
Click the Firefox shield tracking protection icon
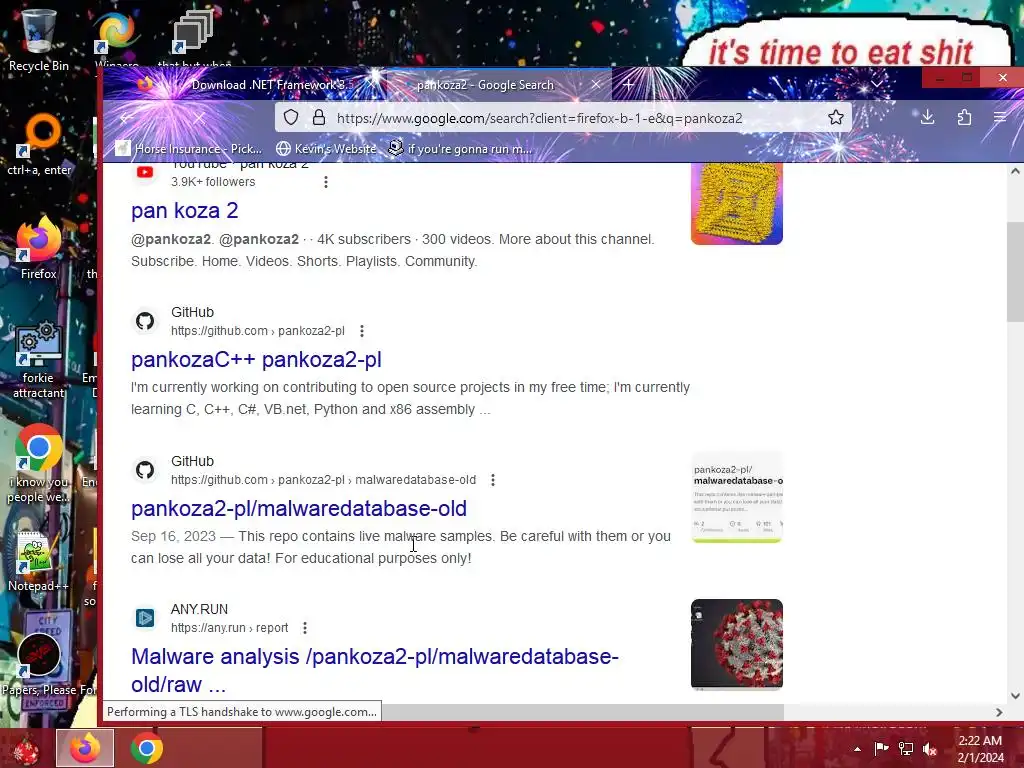coord(291,118)
